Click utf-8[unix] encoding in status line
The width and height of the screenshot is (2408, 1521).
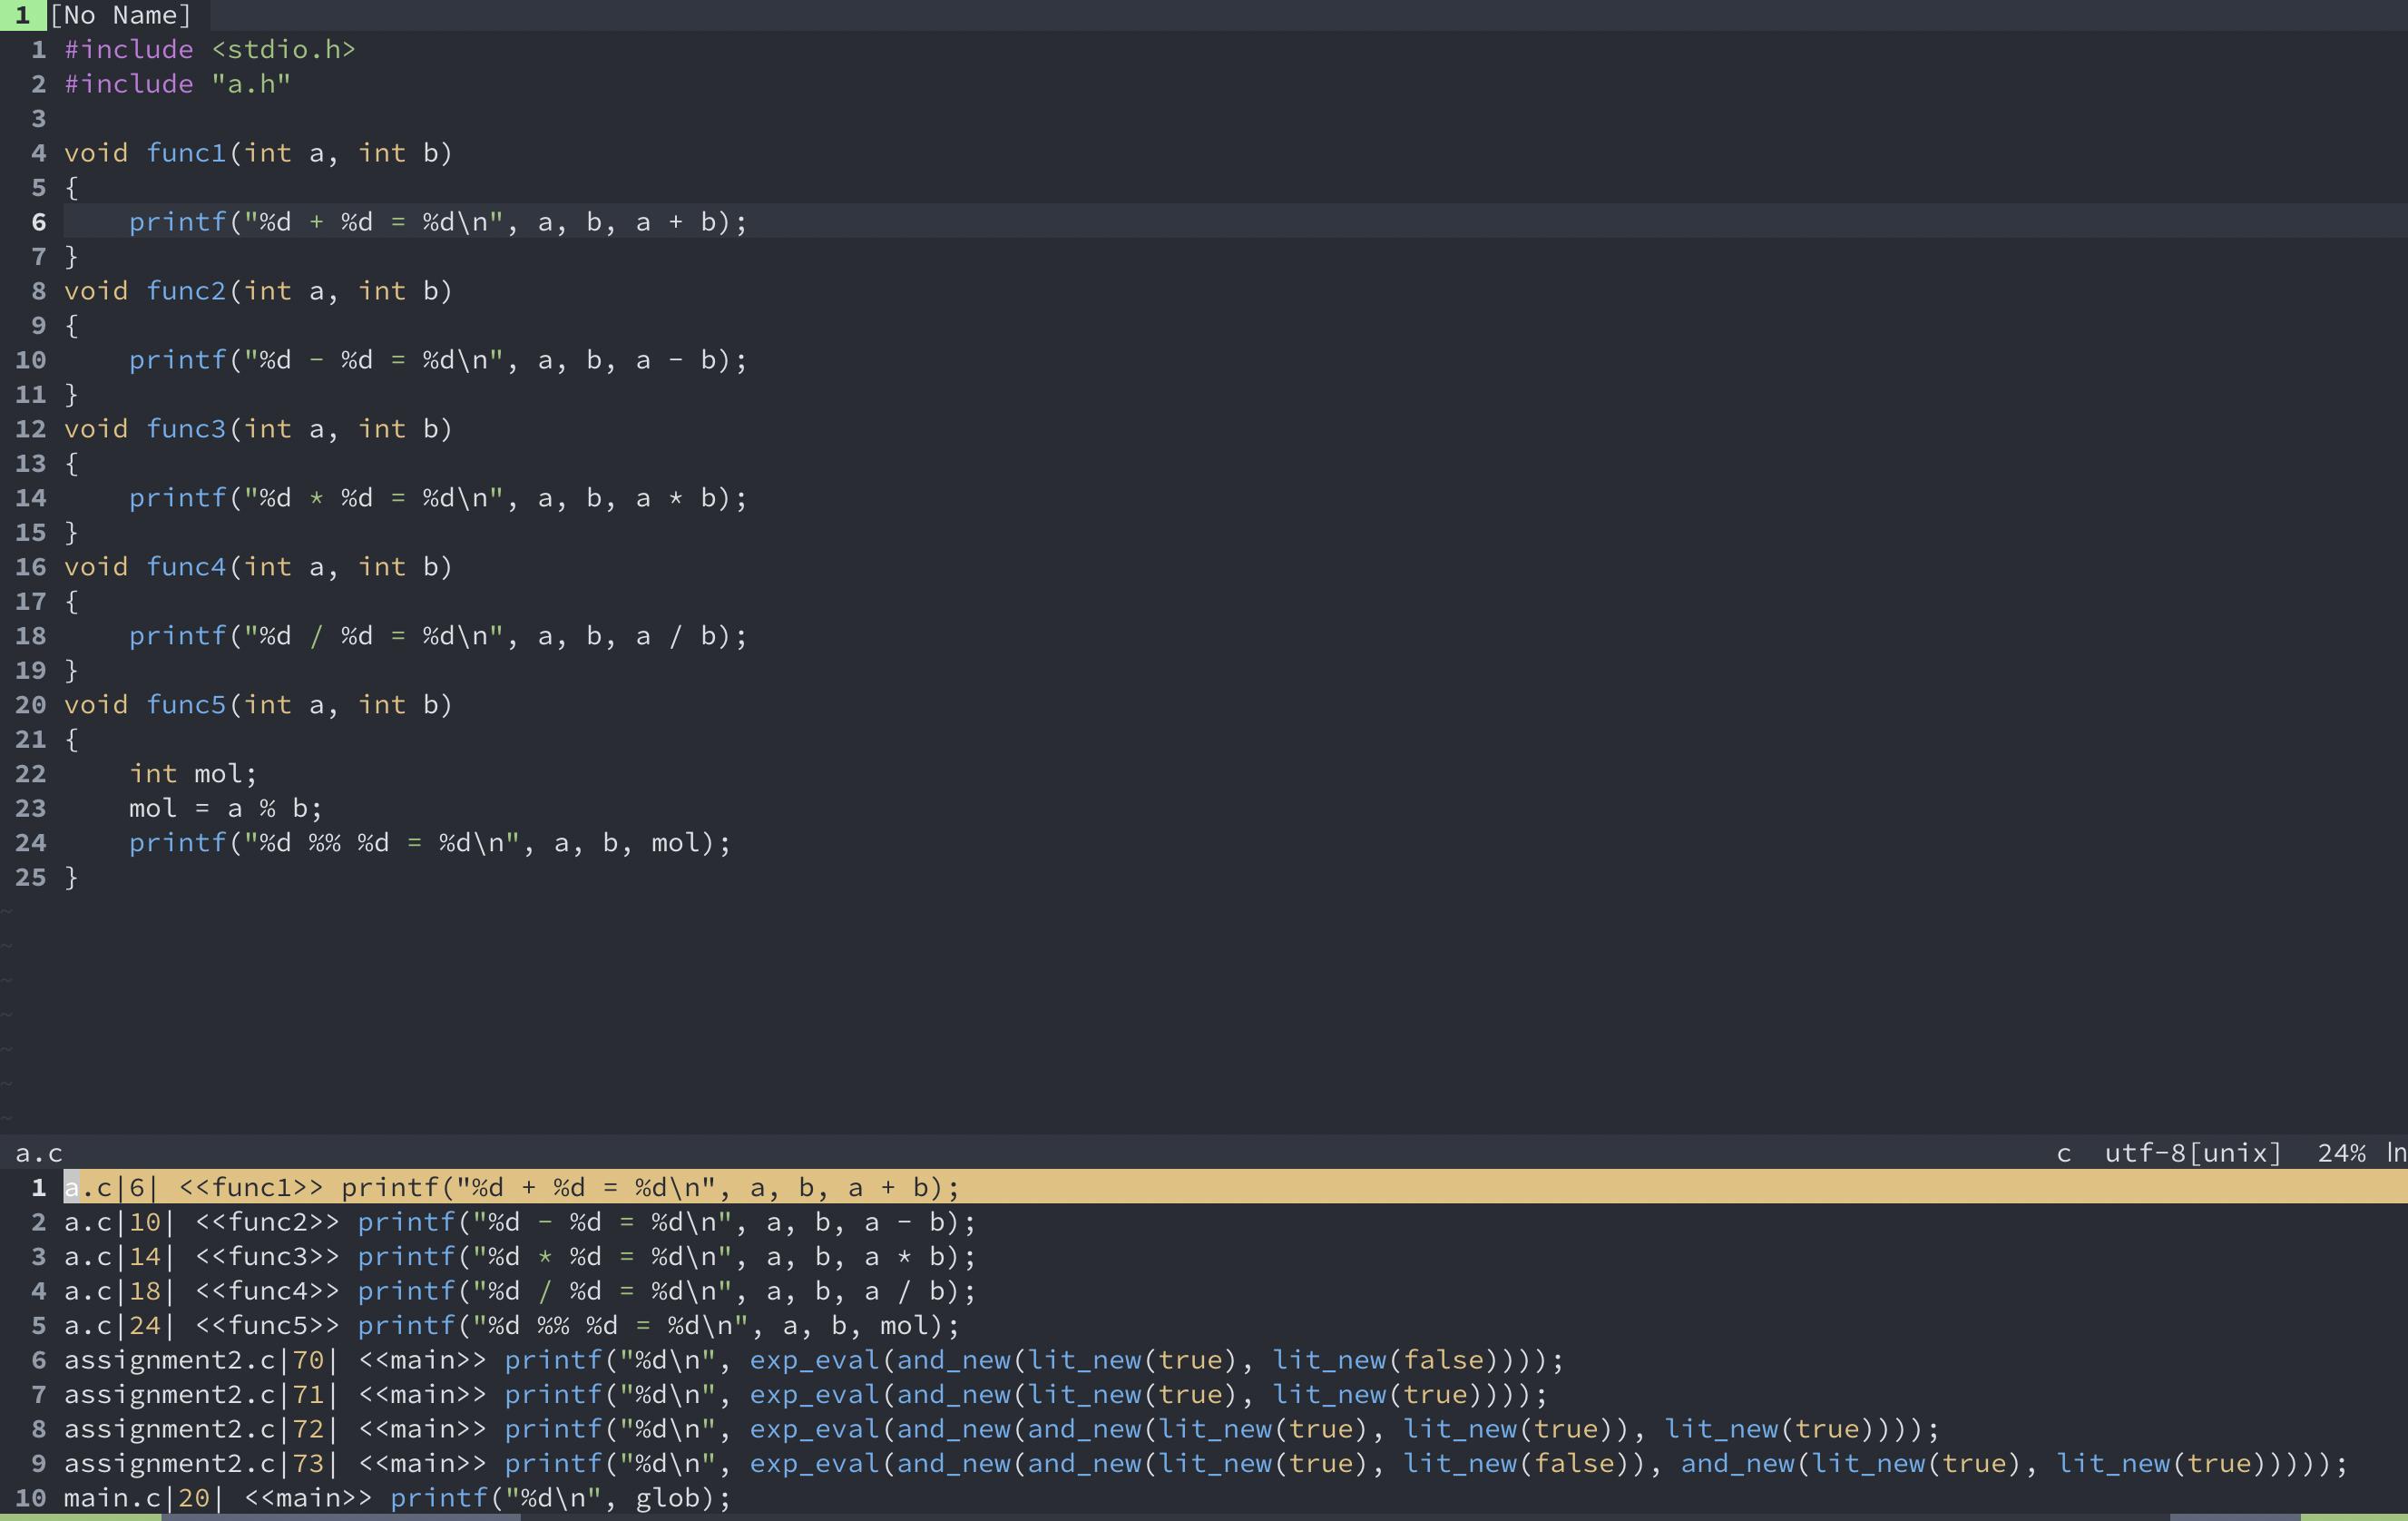2193,1153
